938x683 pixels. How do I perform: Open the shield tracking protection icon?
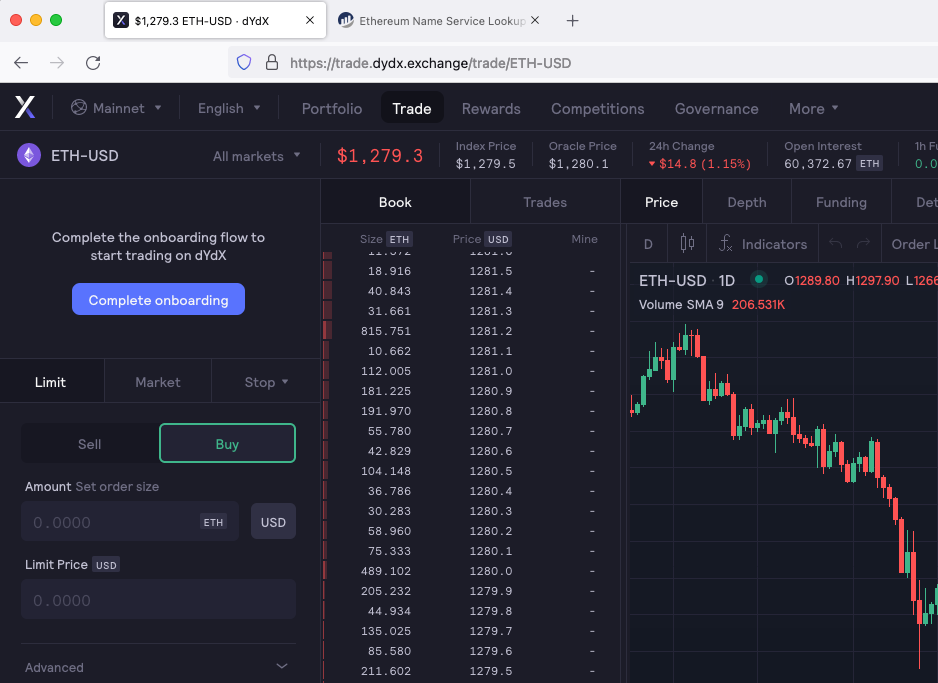click(x=243, y=62)
